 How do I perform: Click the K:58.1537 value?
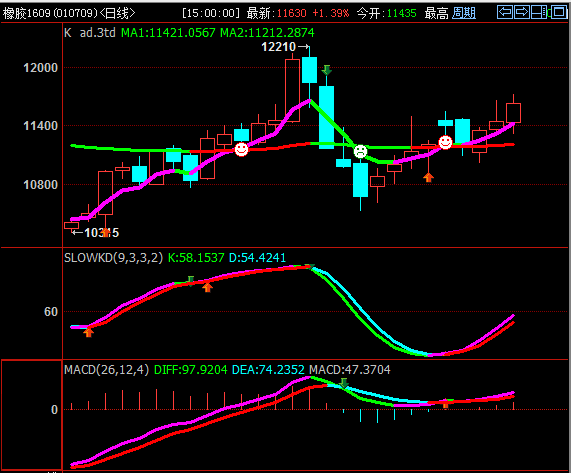tap(196, 258)
